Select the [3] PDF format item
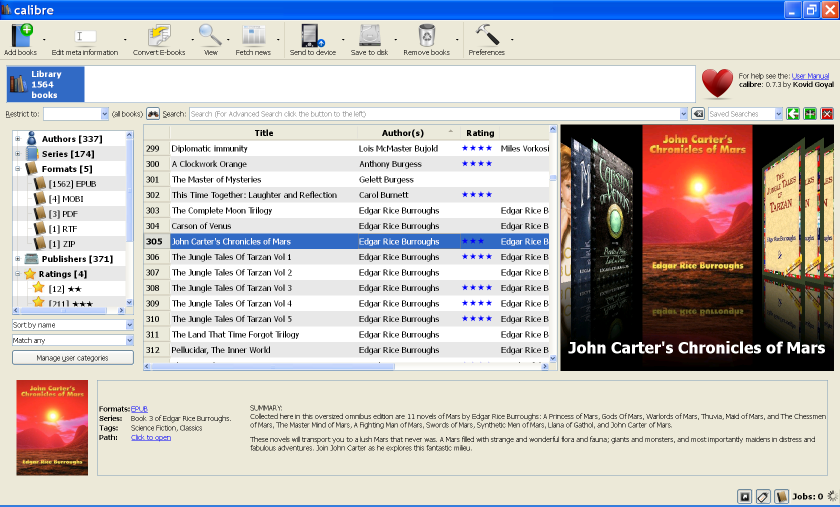The height and width of the screenshot is (507, 840). tap(63, 214)
